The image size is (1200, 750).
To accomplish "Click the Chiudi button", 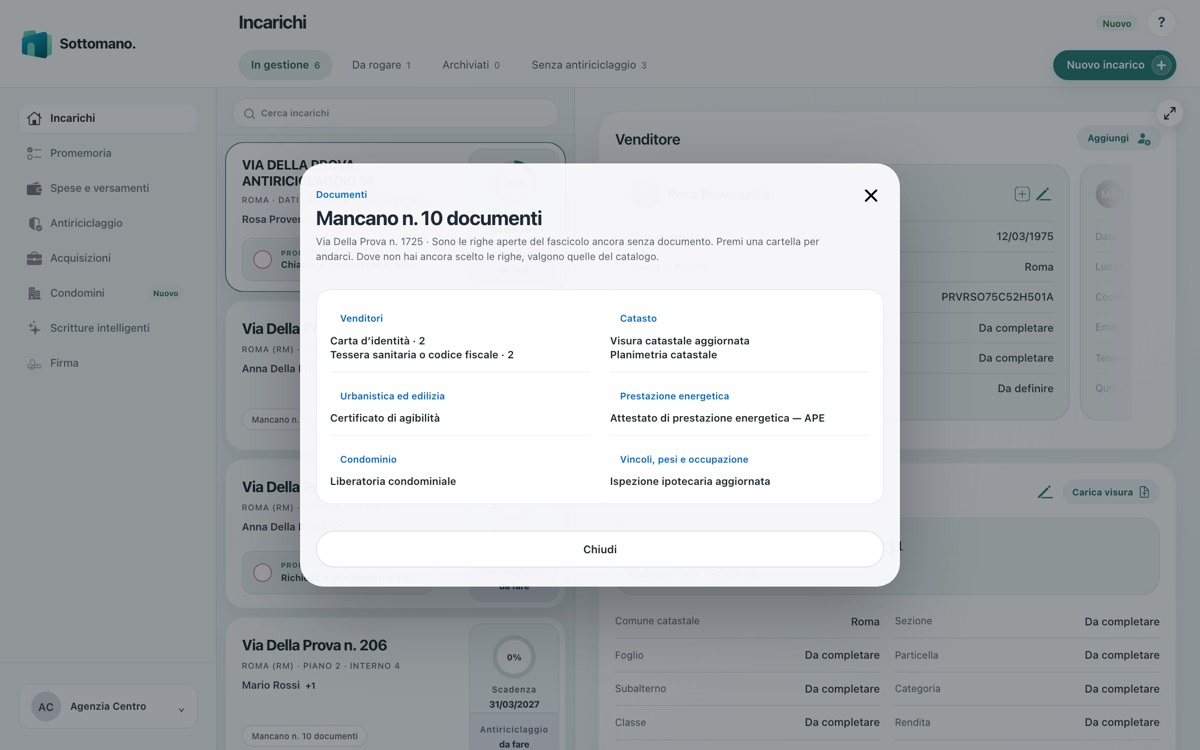I will (x=600, y=549).
